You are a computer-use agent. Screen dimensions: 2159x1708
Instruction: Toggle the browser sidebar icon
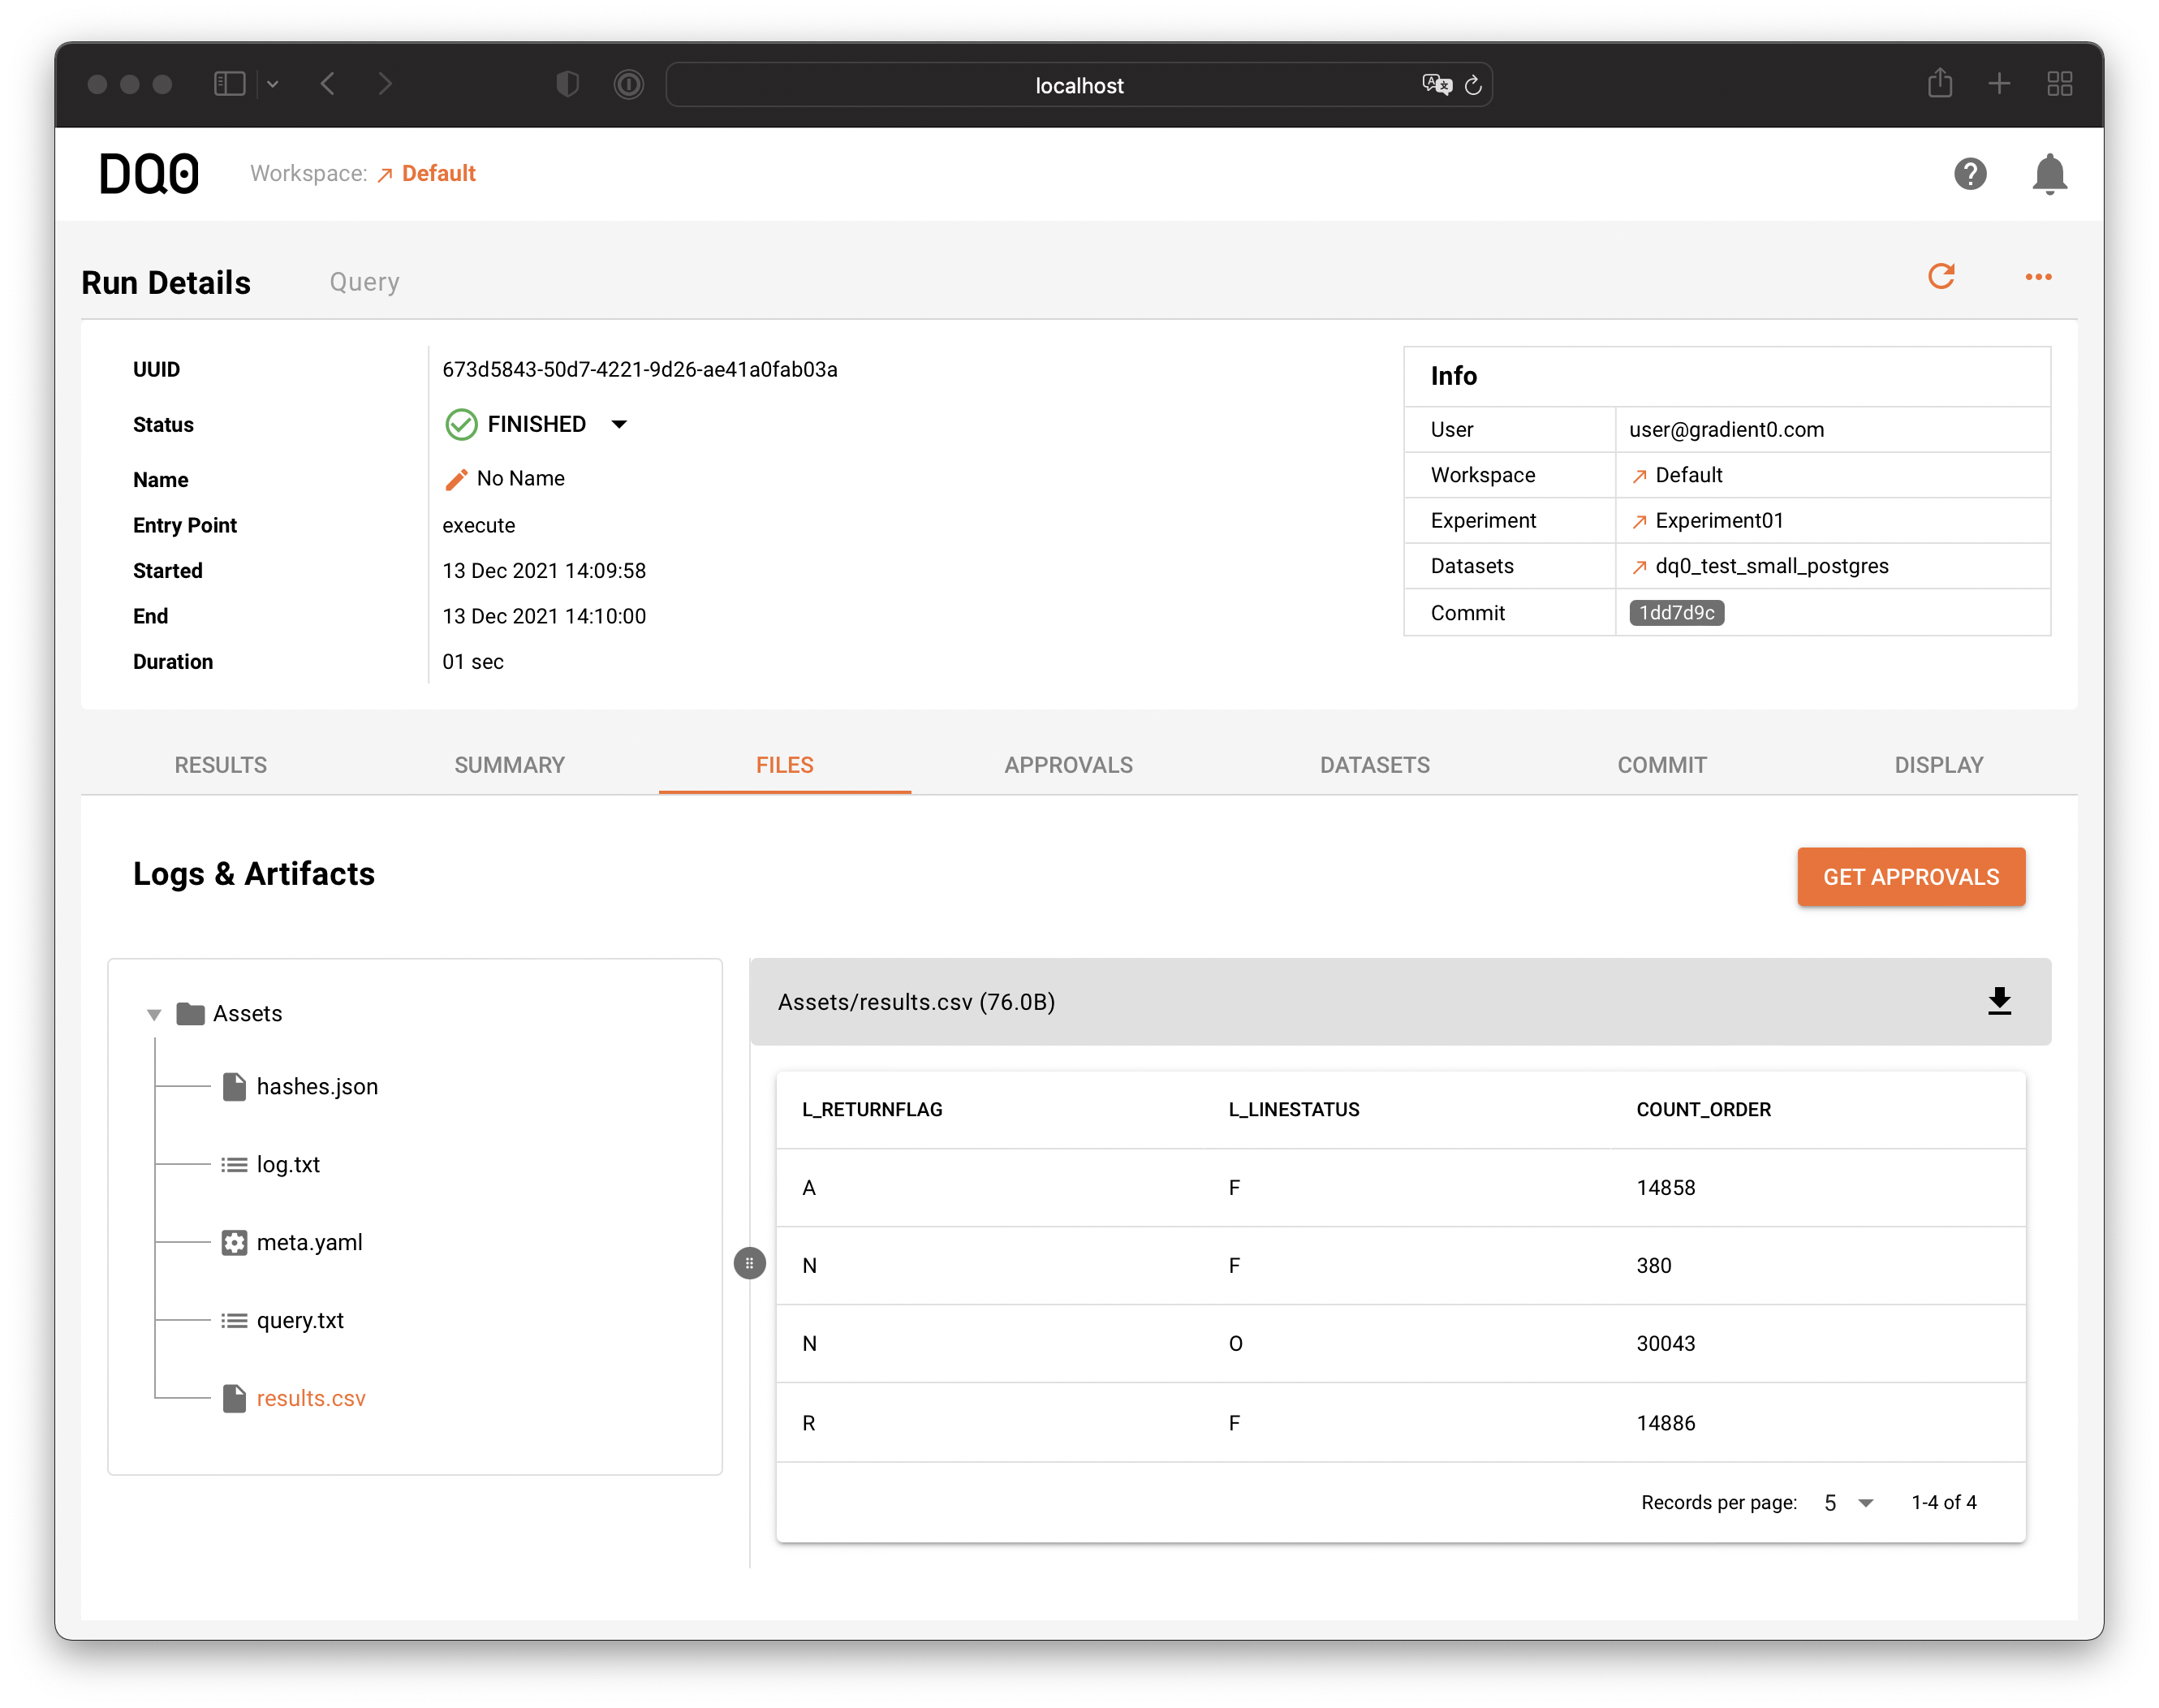[x=229, y=84]
